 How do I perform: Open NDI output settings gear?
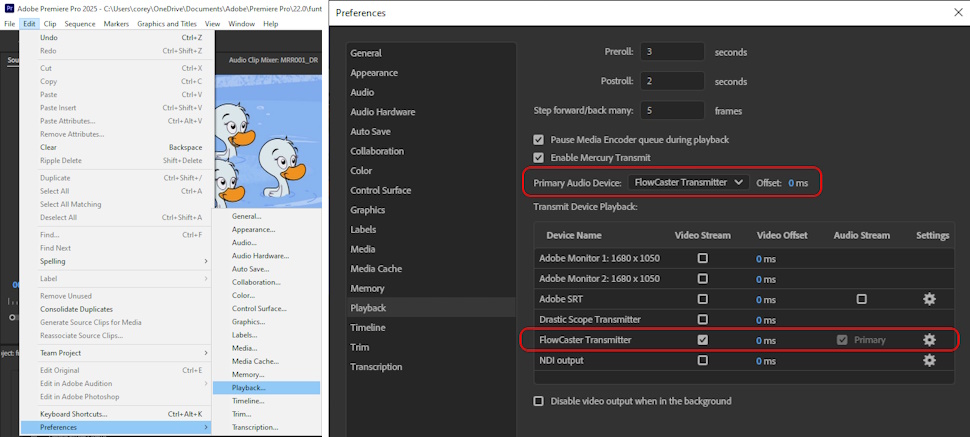[x=929, y=360]
